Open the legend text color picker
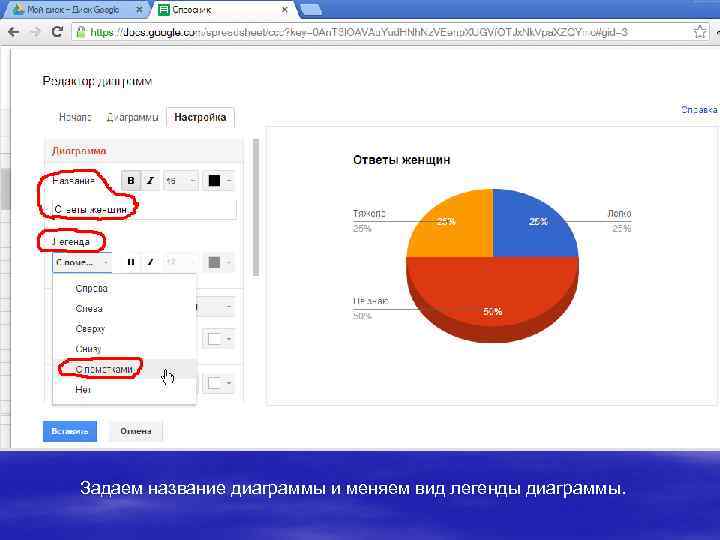This screenshot has width=720, height=540. click(x=219, y=262)
